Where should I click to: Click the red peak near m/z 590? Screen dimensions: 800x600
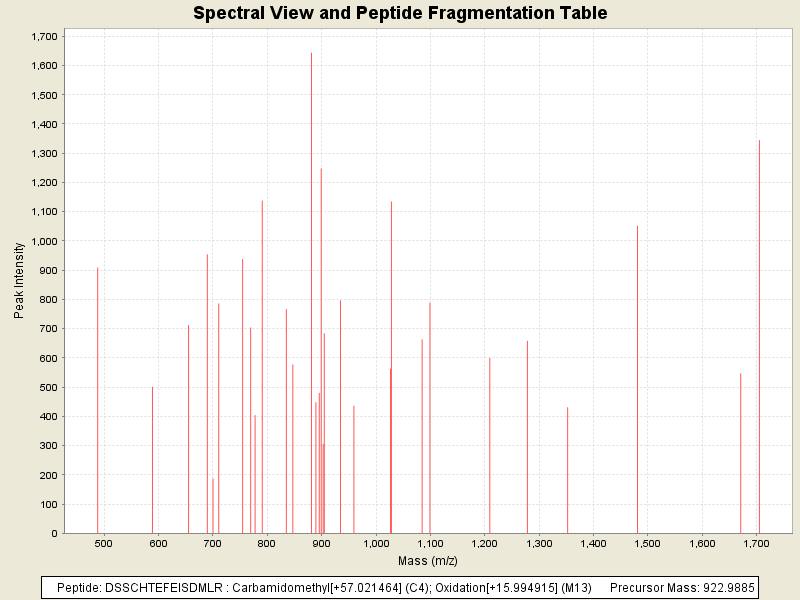[152, 460]
